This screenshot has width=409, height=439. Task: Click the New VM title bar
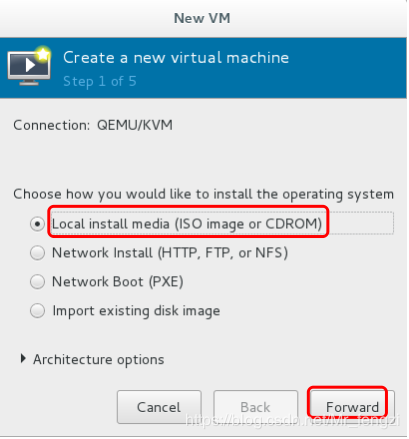point(202,18)
